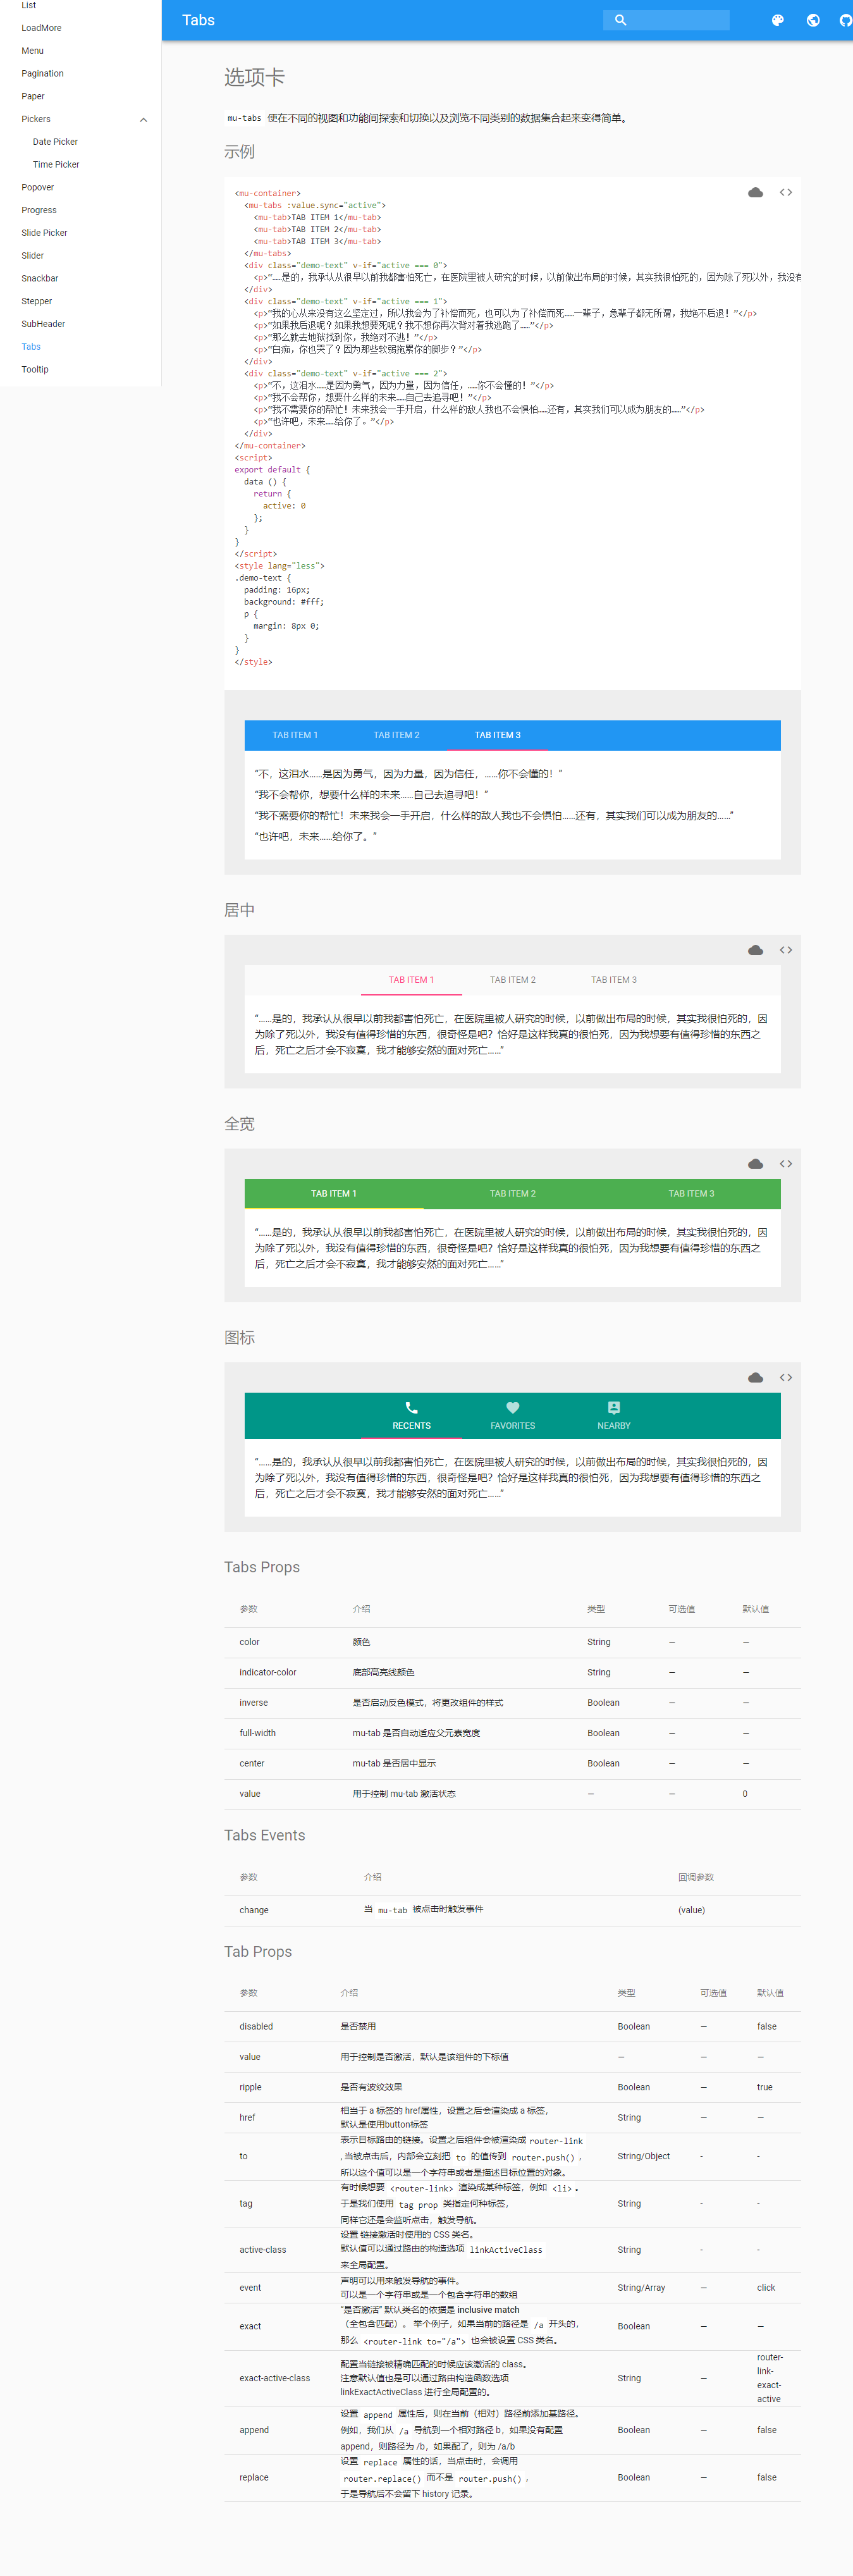Open the language globe icon in header
Image resolution: width=853 pixels, height=2576 pixels.
click(813, 20)
